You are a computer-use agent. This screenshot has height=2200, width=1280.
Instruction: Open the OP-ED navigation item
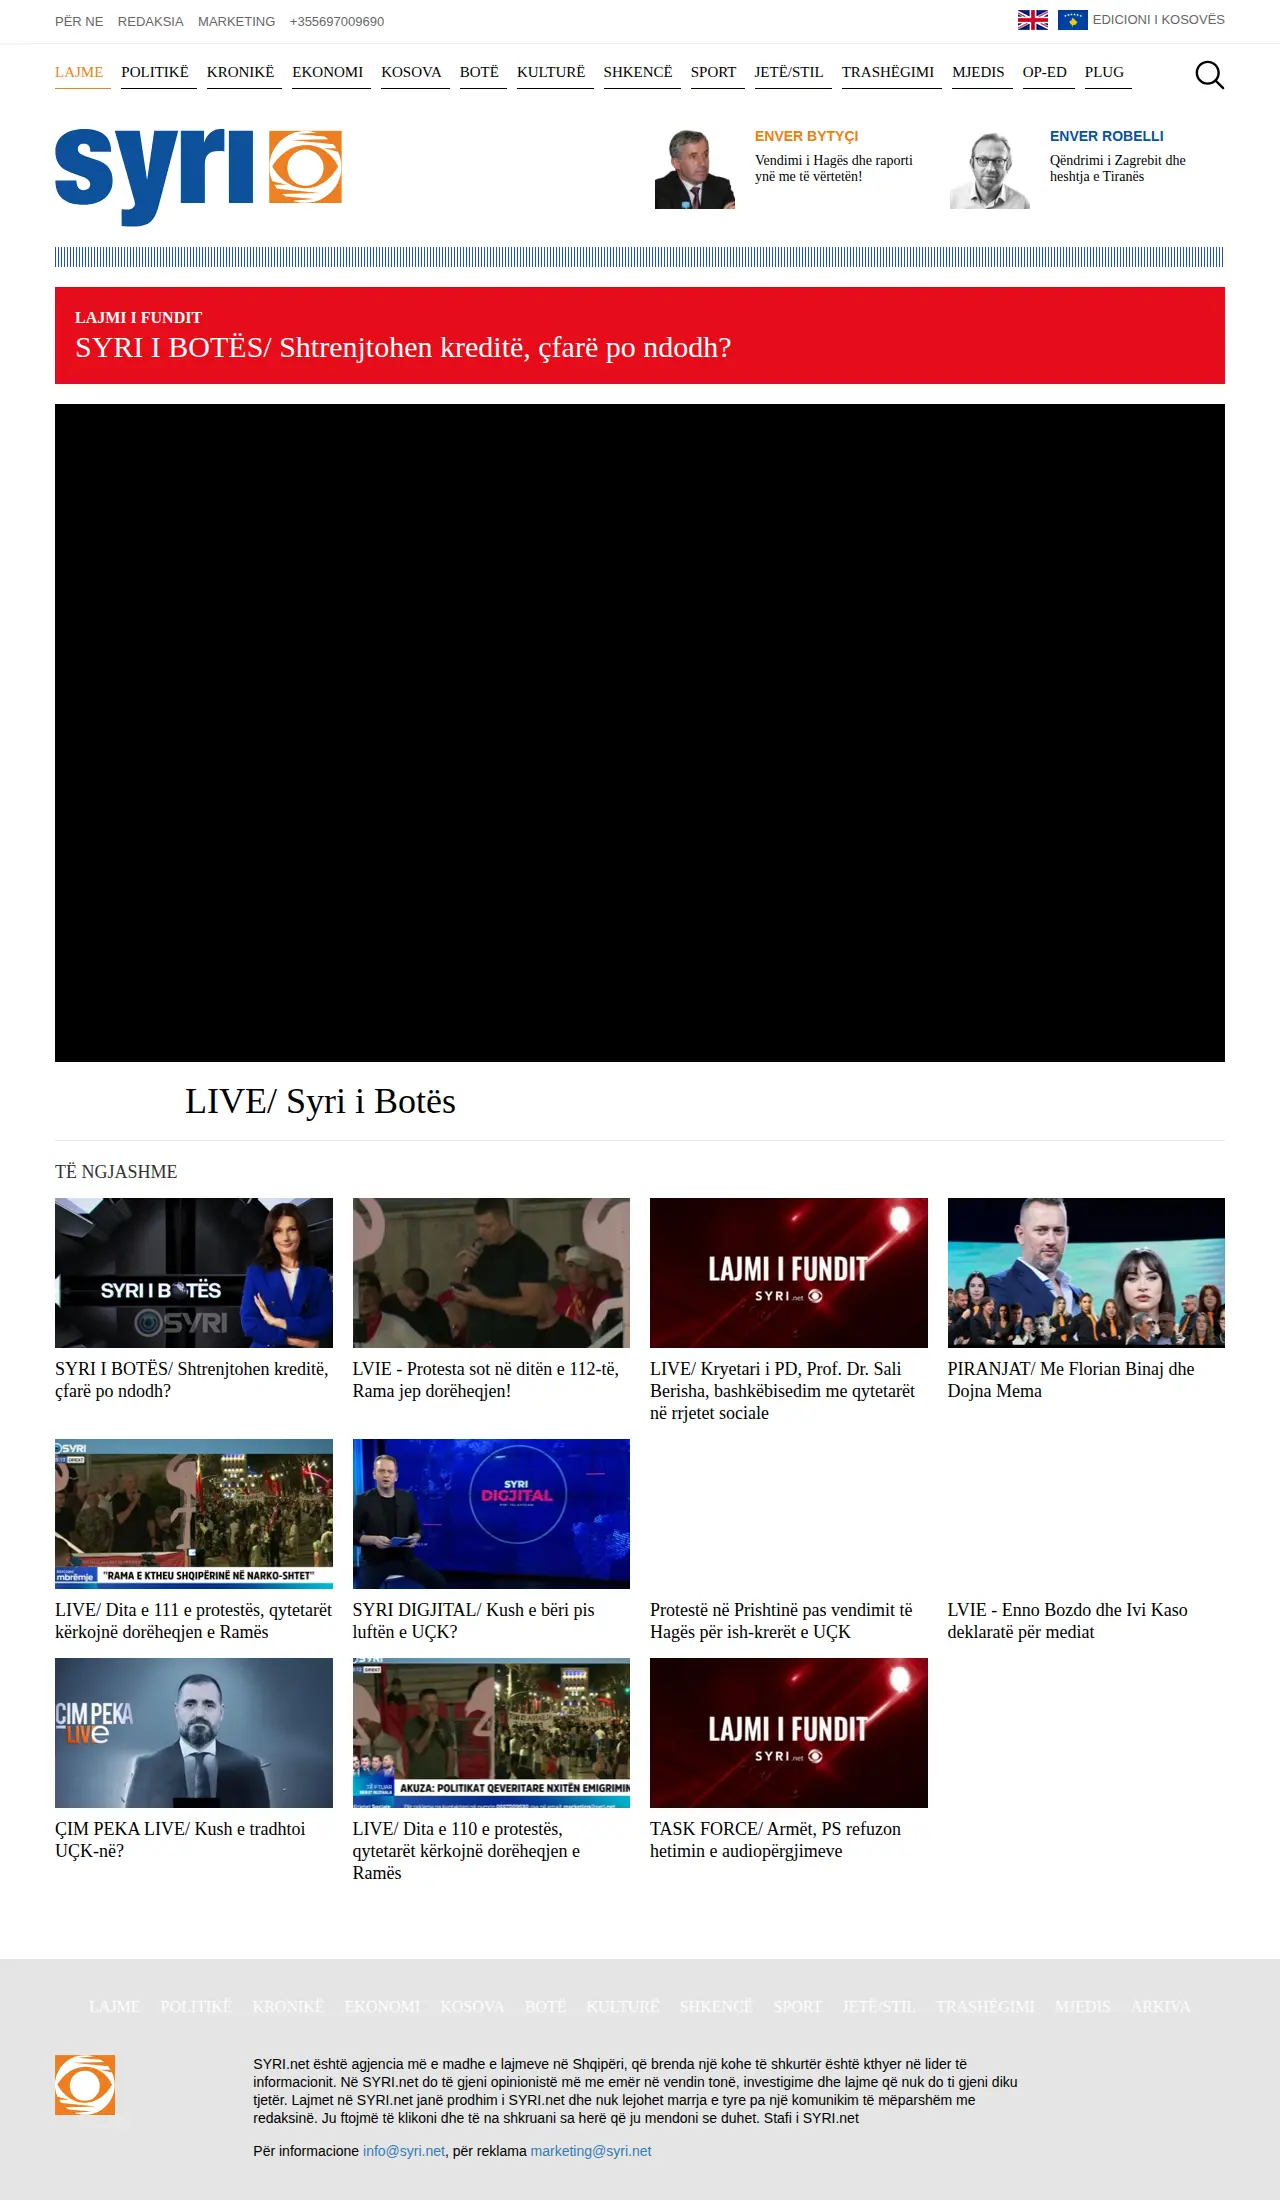point(1045,72)
